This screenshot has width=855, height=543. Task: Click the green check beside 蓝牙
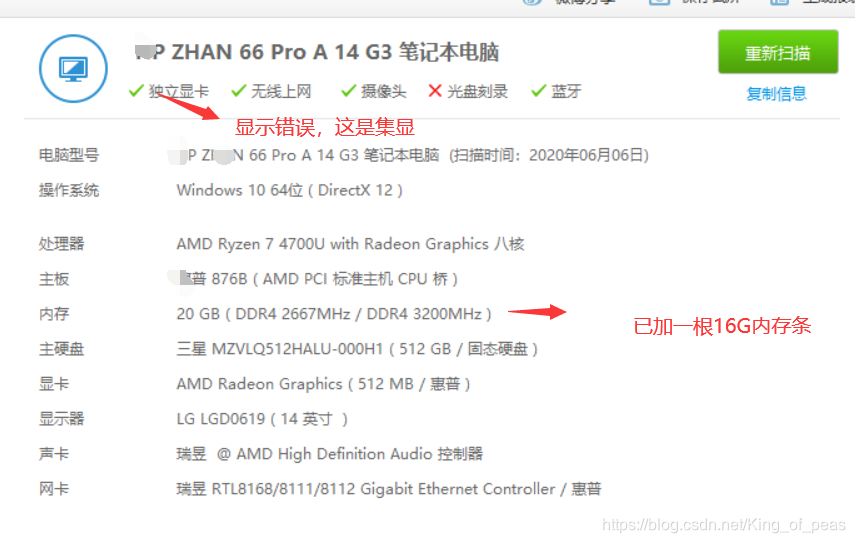click(539, 90)
